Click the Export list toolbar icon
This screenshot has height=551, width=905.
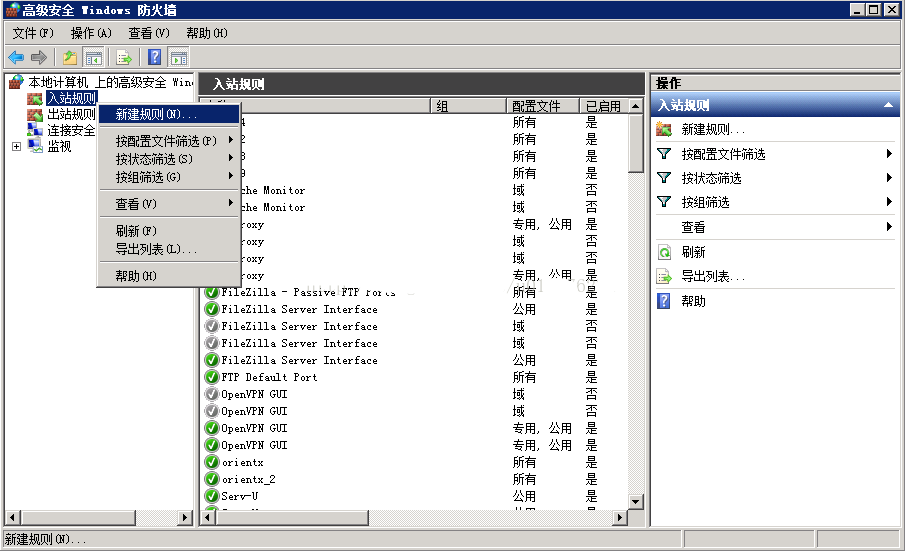tap(124, 58)
